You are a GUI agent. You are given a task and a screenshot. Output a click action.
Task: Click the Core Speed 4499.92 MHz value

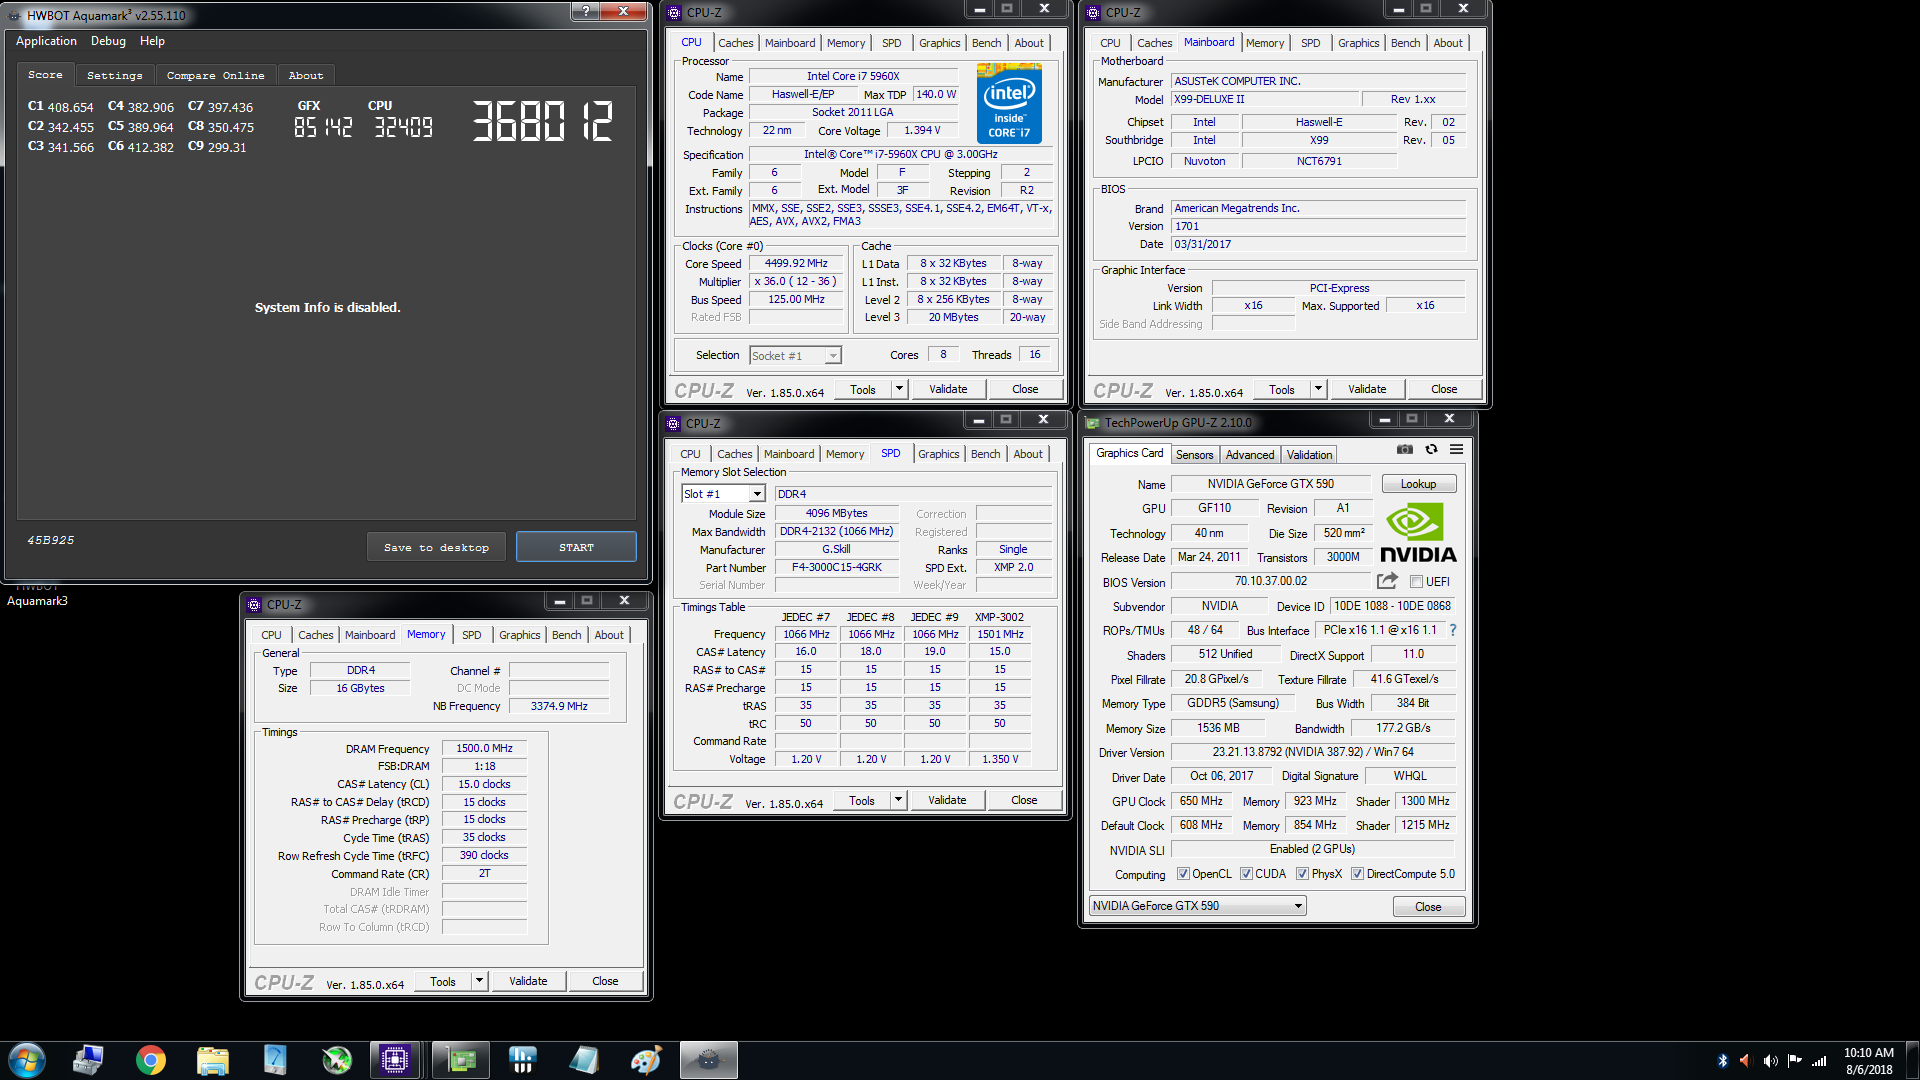coord(796,264)
